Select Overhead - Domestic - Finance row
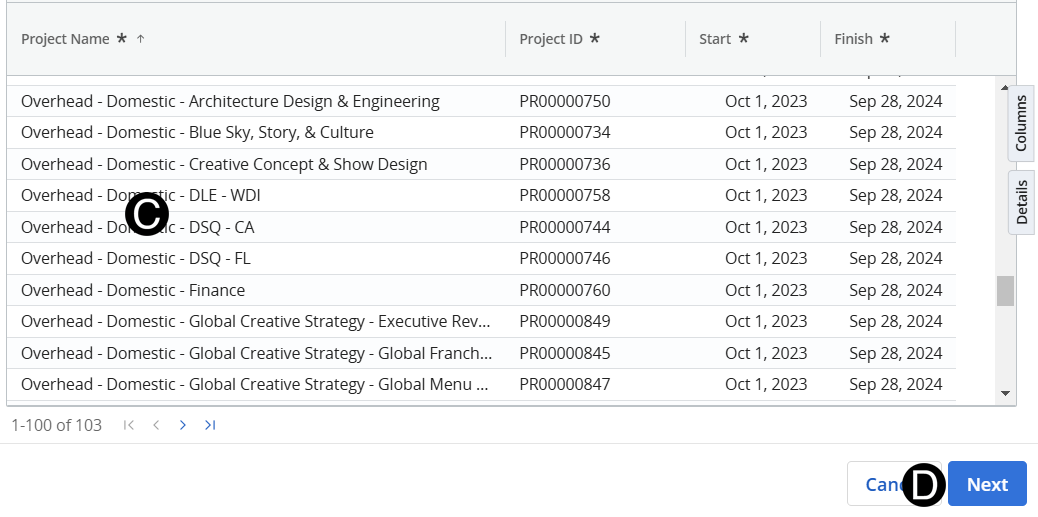The width and height of the screenshot is (1038, 517). click(x=133, y=290)
